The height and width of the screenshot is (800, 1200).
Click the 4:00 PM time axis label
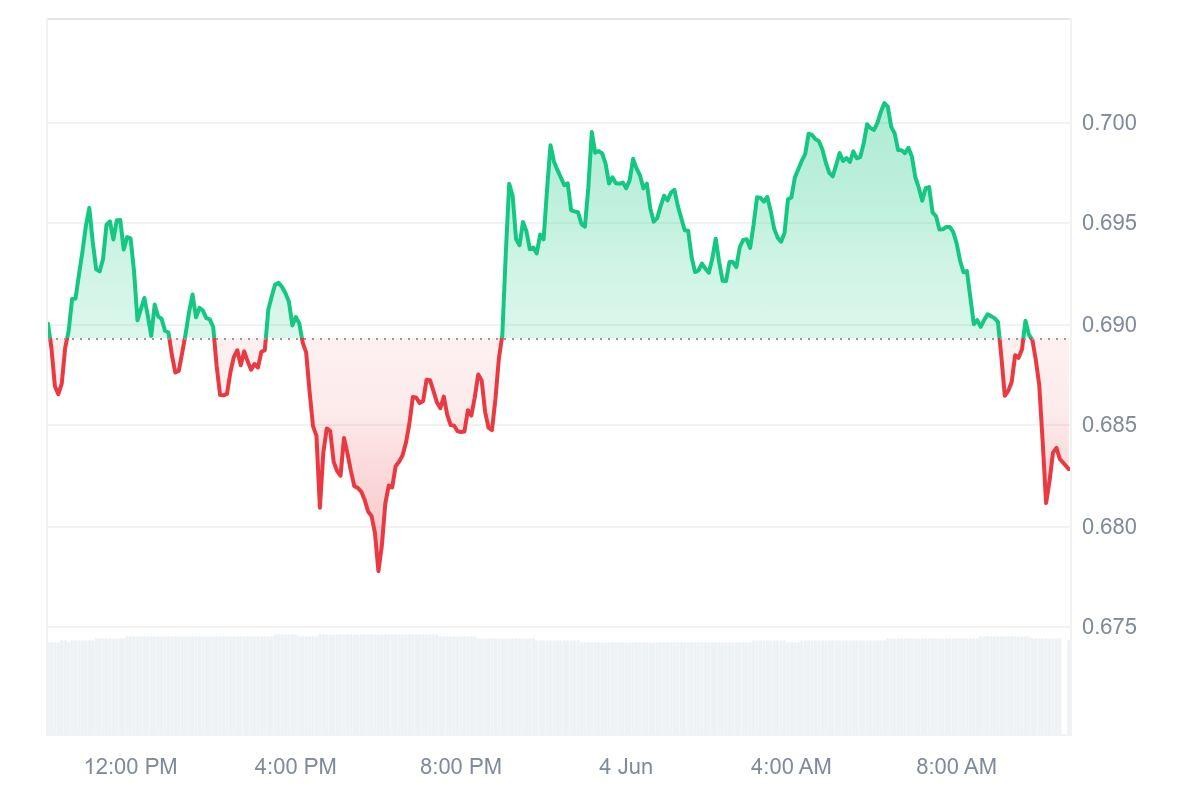coord(295,767)
